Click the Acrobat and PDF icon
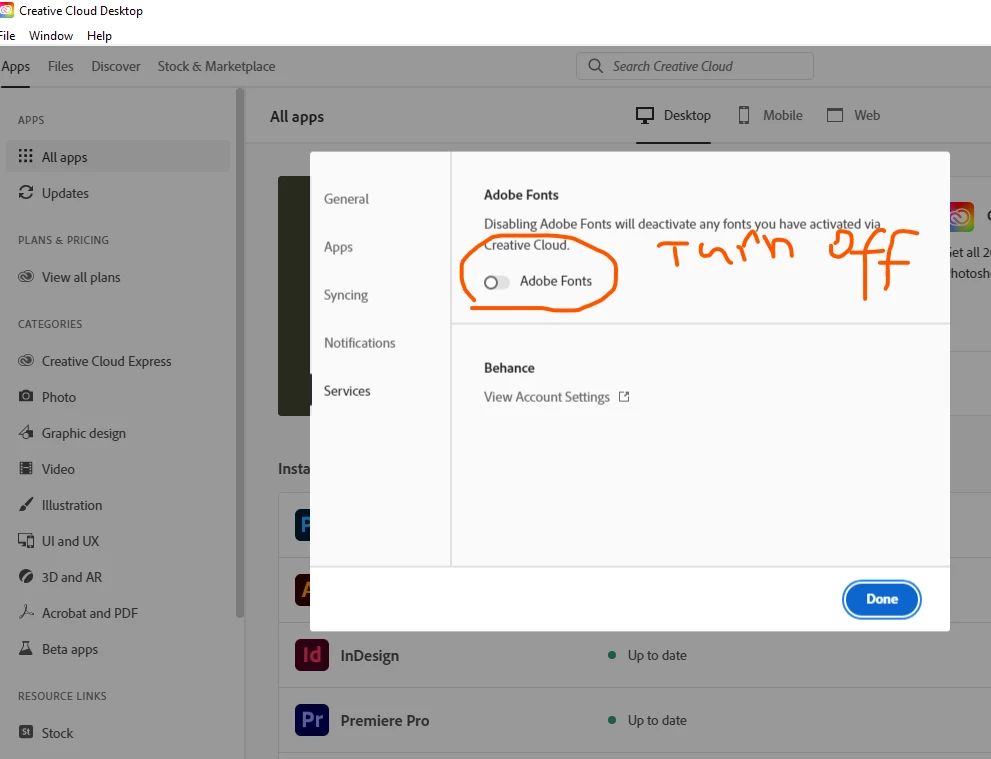Viewport: 991px width, 759px height. [x=25, y=612]
